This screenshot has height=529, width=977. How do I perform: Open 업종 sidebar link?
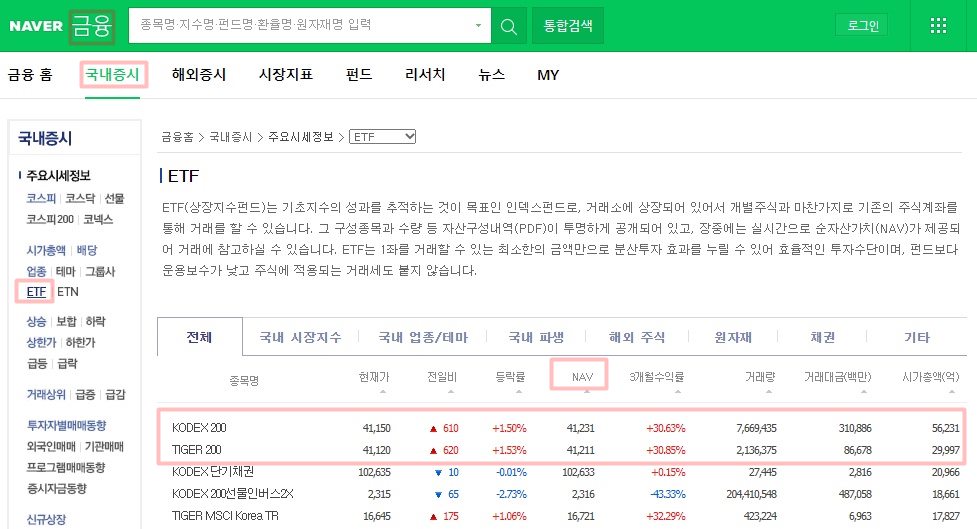pos(36,271)
